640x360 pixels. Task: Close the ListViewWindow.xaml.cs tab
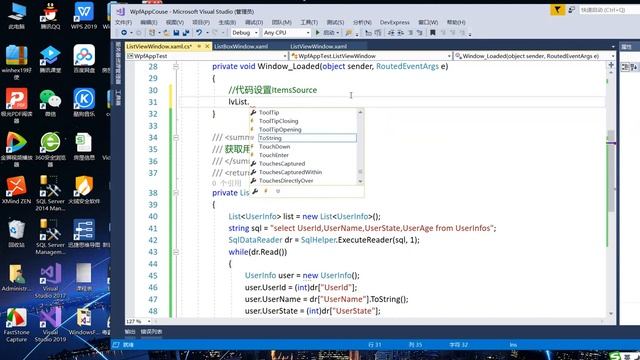tap(207, 46)
